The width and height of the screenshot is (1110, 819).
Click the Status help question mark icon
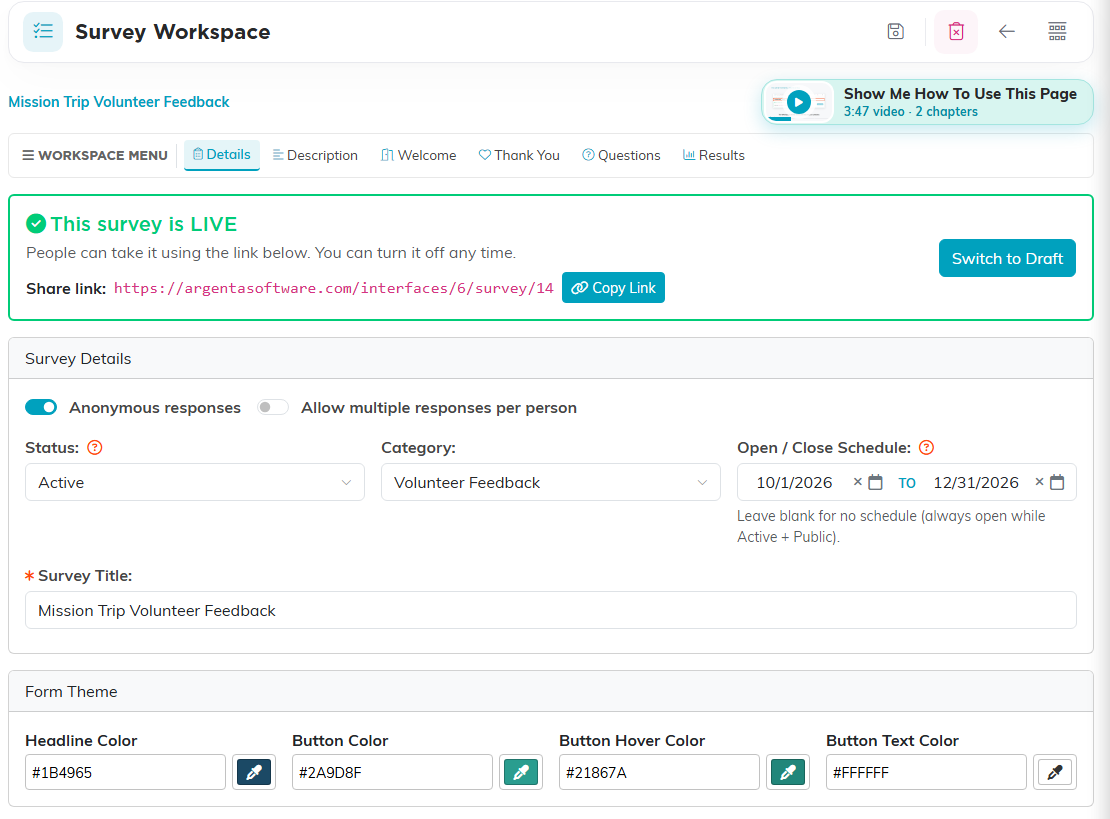point(95,447)
